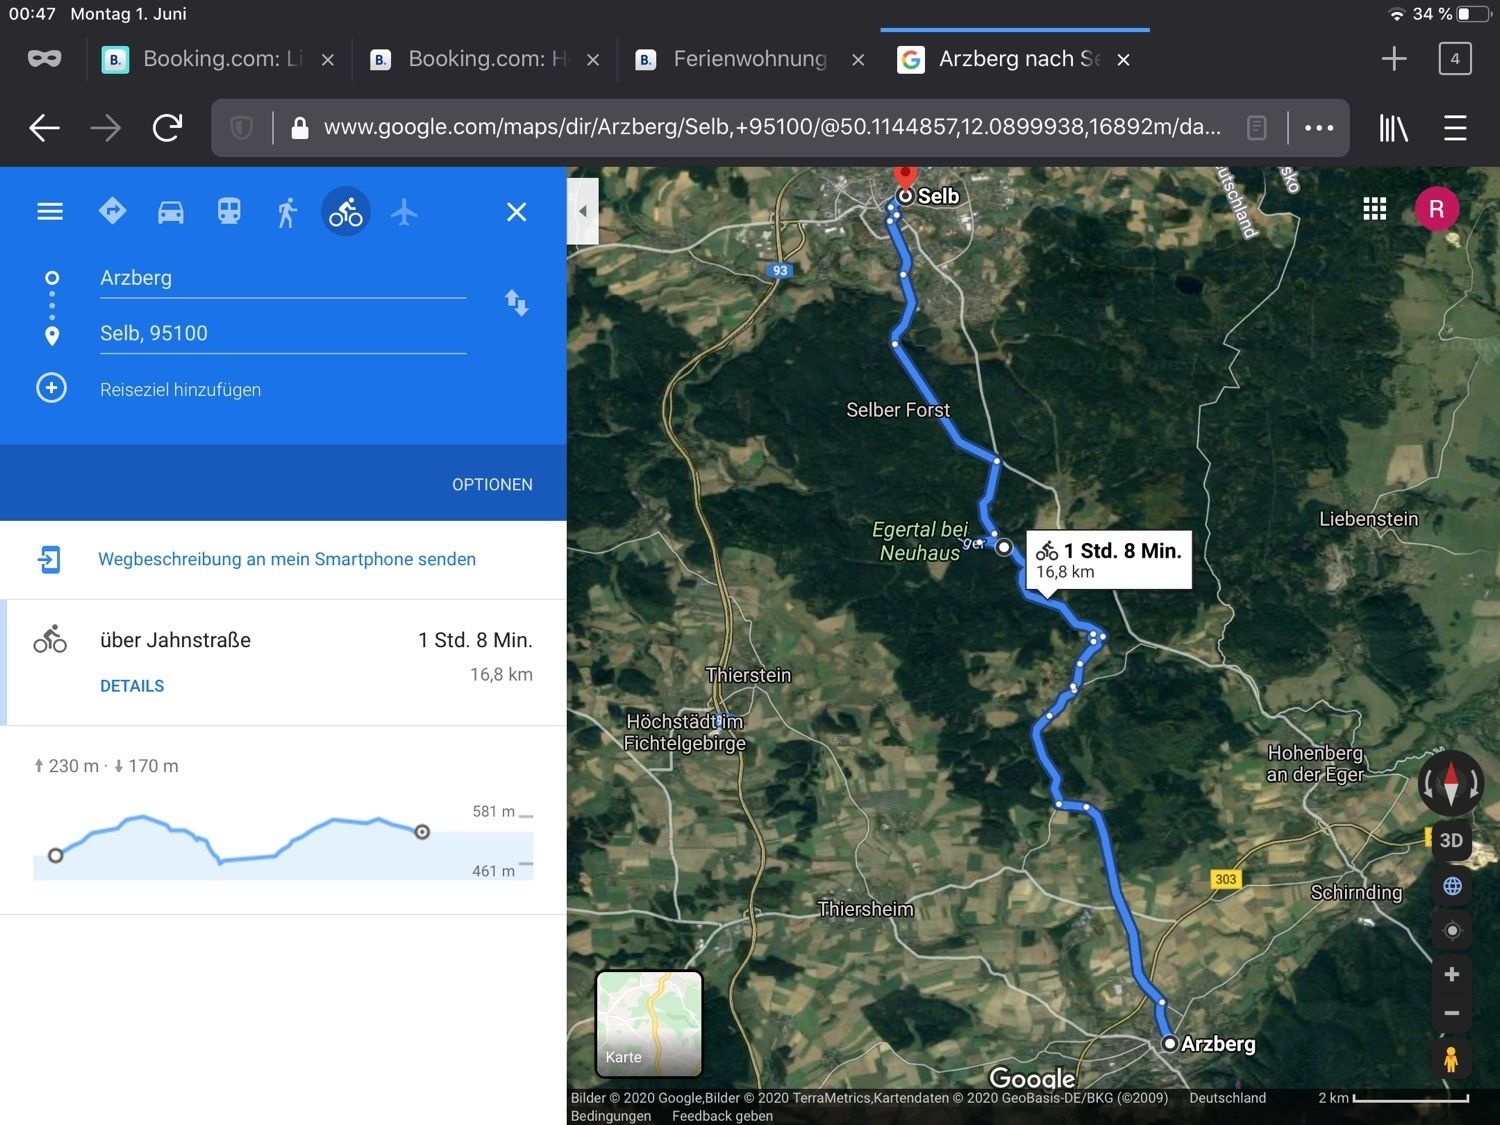
Task: Click the private browsing mask icon
Action: (44, 59)
